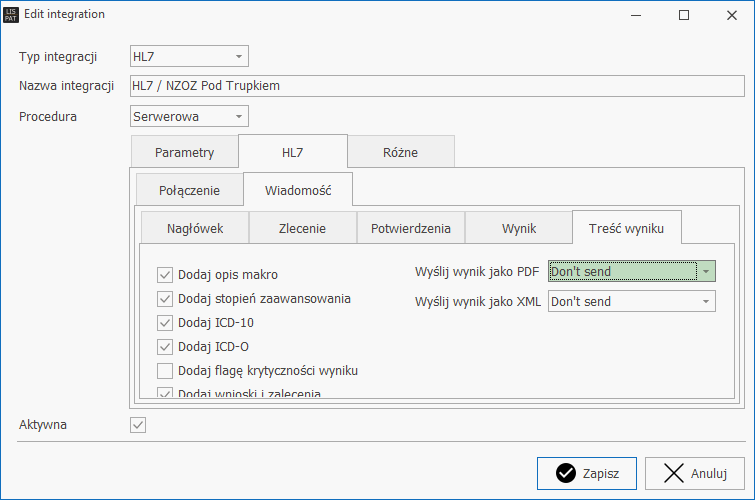
Task: Open the Potwierdzenia tab
Action: (x=410, y=228)
